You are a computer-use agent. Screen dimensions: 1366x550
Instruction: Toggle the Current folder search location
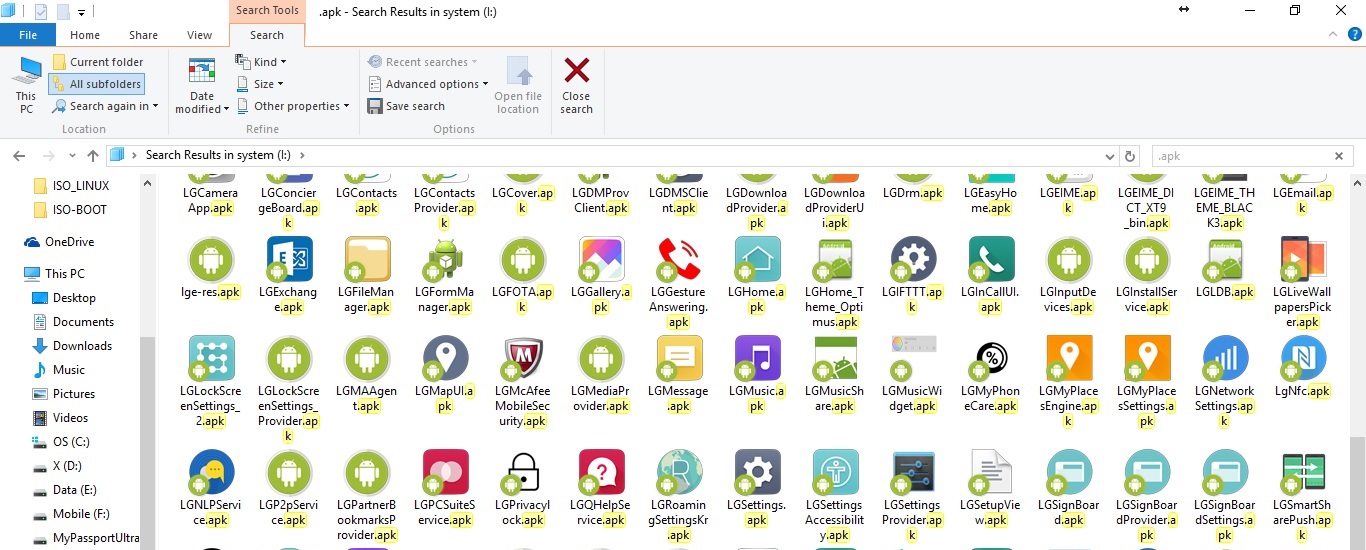point(98,62)
